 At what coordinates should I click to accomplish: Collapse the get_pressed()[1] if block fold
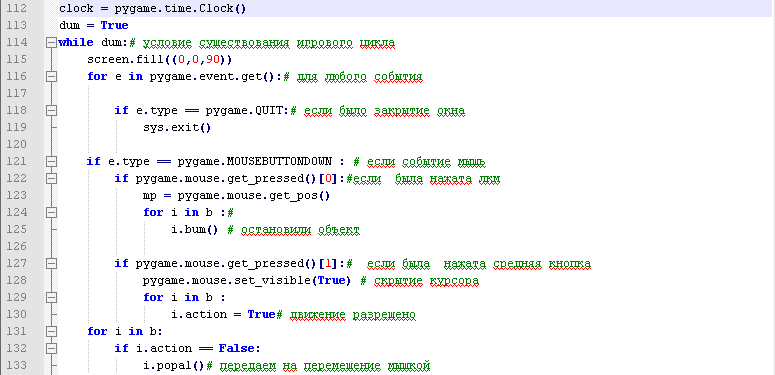click(x=50, y=263)
